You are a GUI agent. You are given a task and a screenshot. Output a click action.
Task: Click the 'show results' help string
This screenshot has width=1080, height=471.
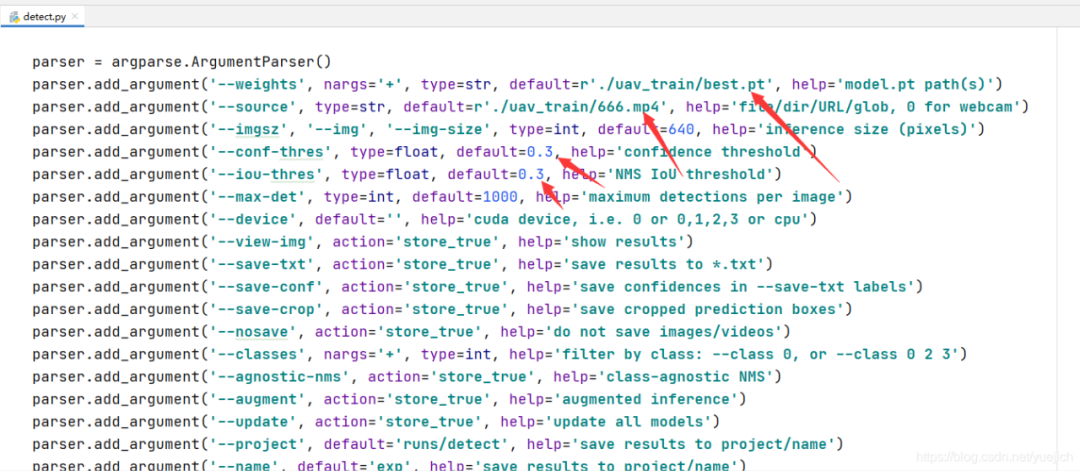(624, 242)
